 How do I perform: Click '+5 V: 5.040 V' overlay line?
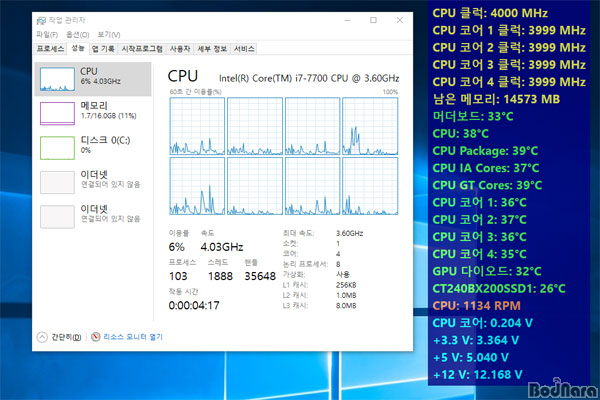tap(471, 358)
